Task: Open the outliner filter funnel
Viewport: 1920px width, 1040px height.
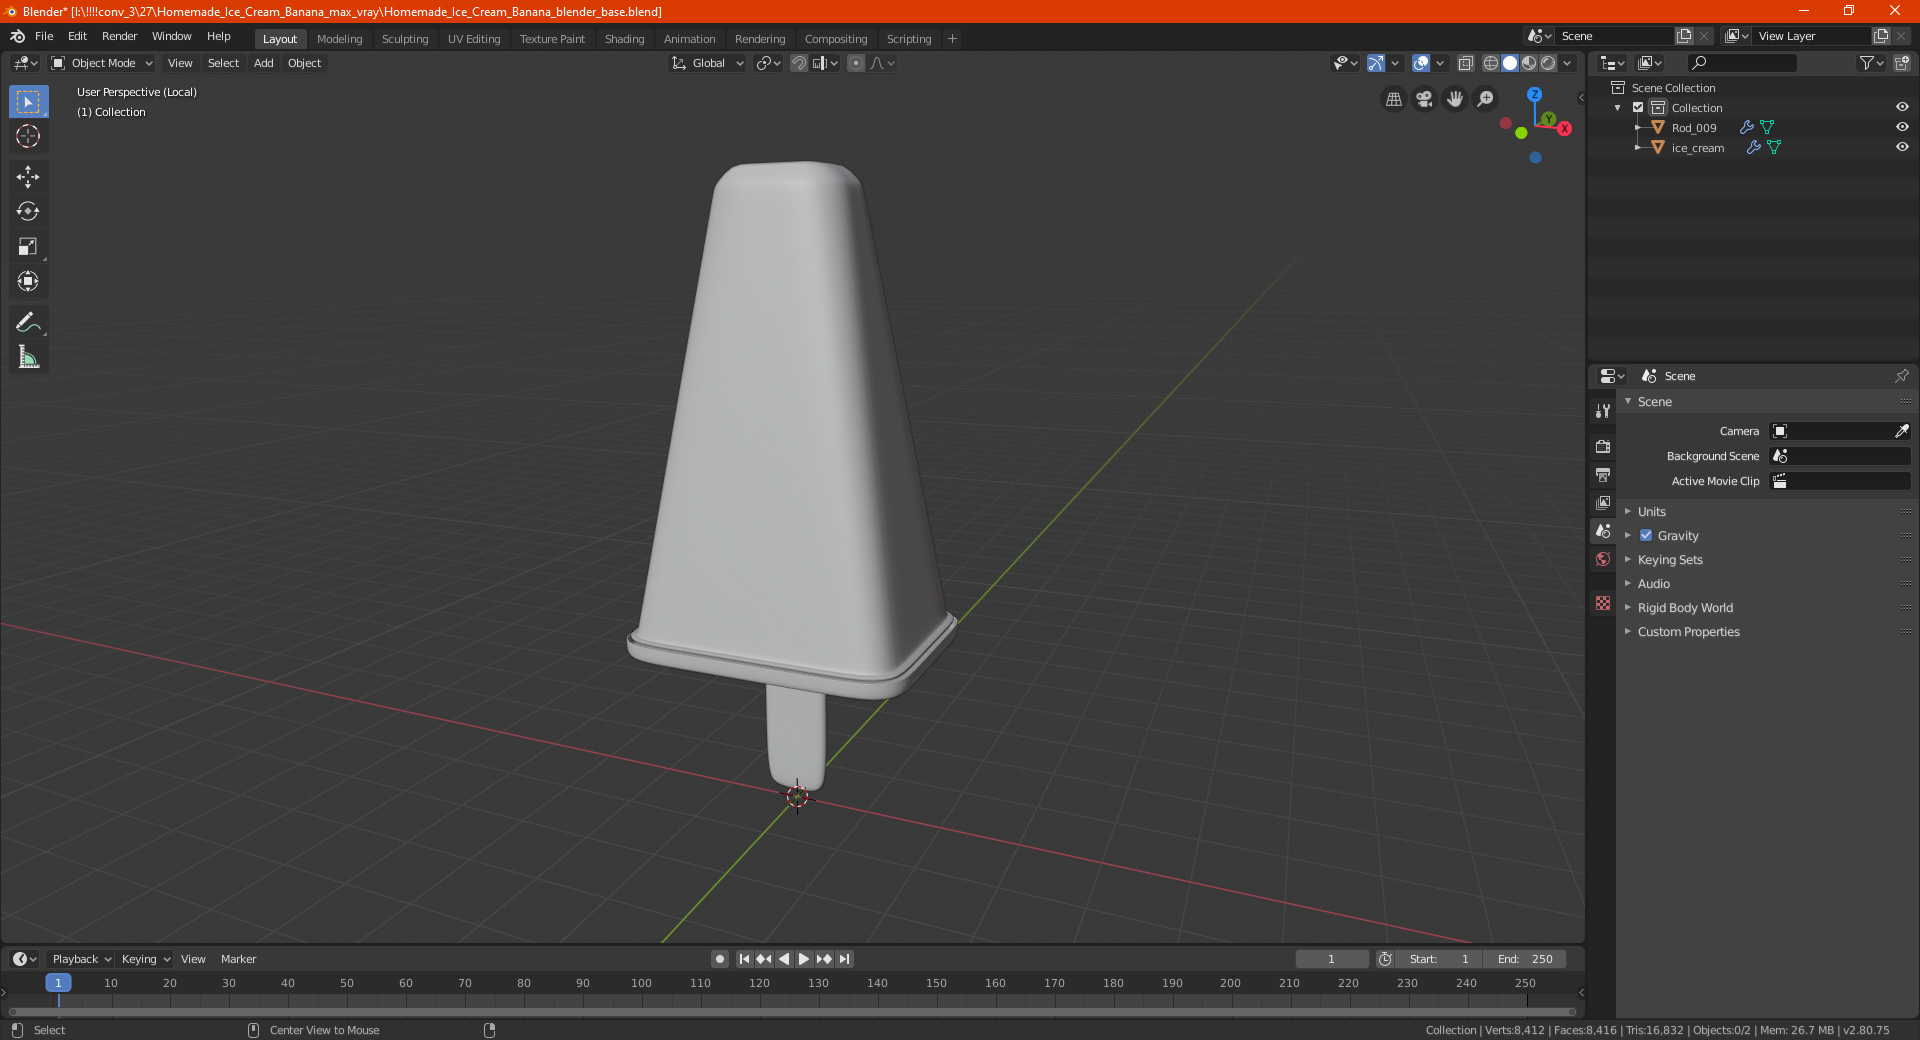Action: (1870, 63)
